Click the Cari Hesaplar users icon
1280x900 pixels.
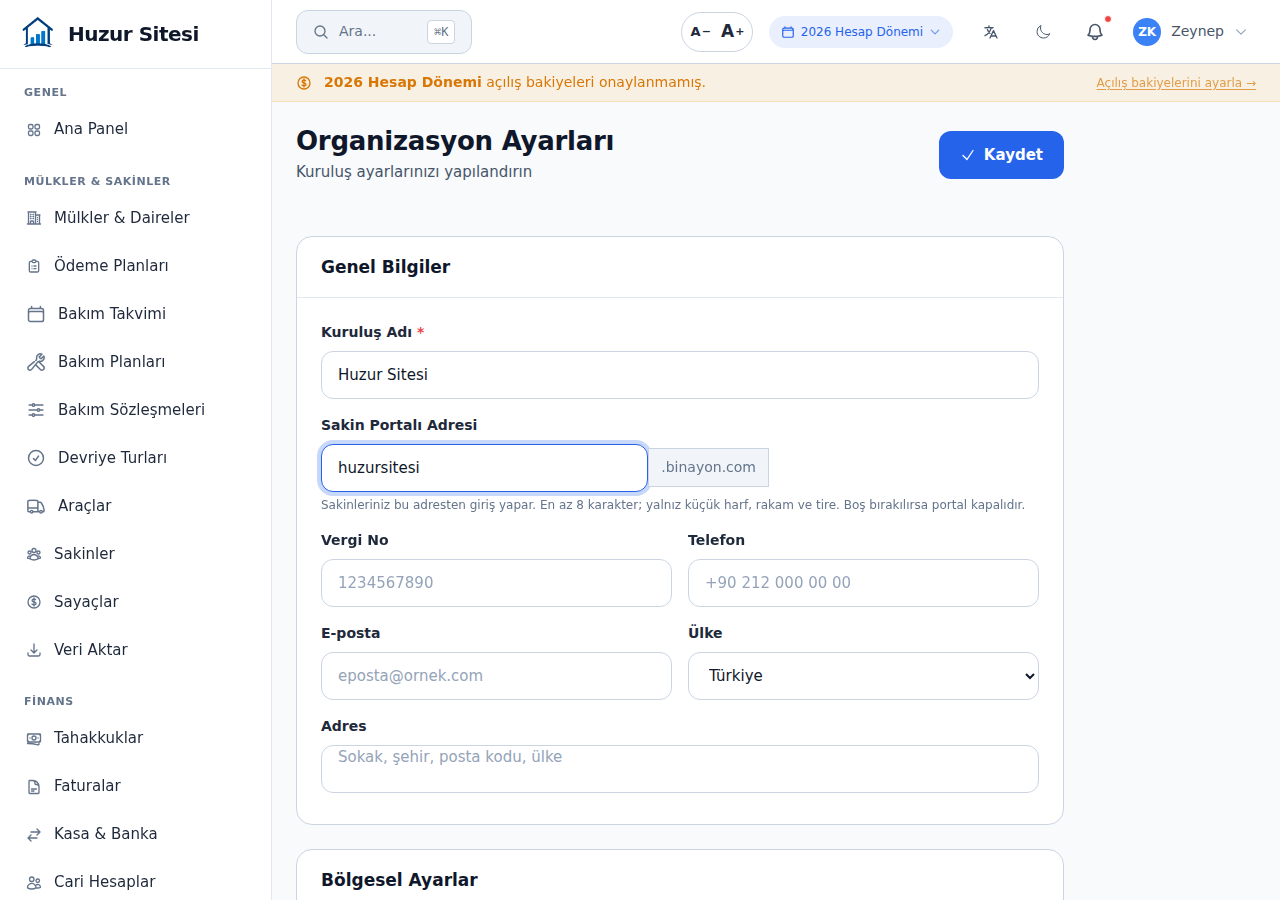pyautogui.click(x=34, y=882)
